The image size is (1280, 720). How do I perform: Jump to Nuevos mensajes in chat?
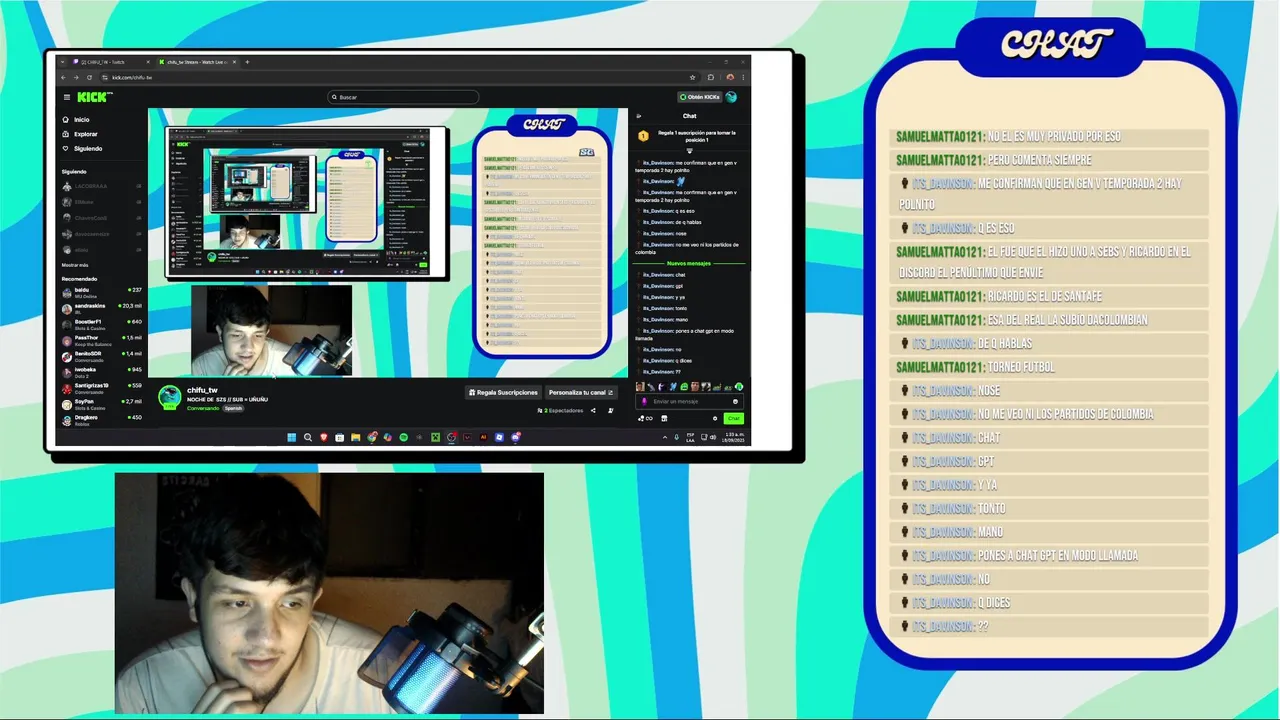(689, 263)
